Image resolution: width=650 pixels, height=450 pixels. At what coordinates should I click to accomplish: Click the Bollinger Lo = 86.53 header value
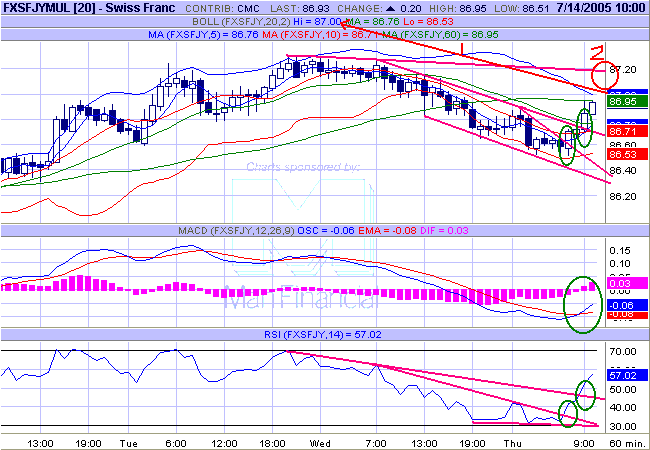point(428,22)
